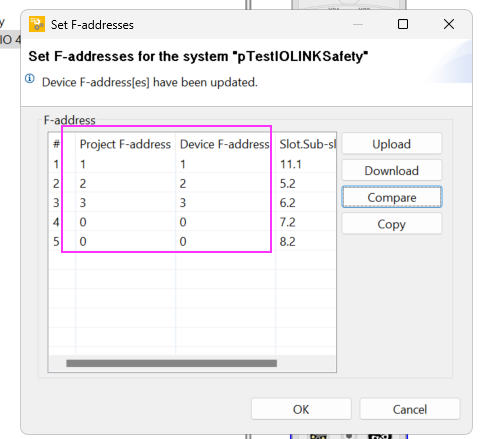Click slot value 8.2
Screen dimensions: 490x439
[x=287, y=241]
